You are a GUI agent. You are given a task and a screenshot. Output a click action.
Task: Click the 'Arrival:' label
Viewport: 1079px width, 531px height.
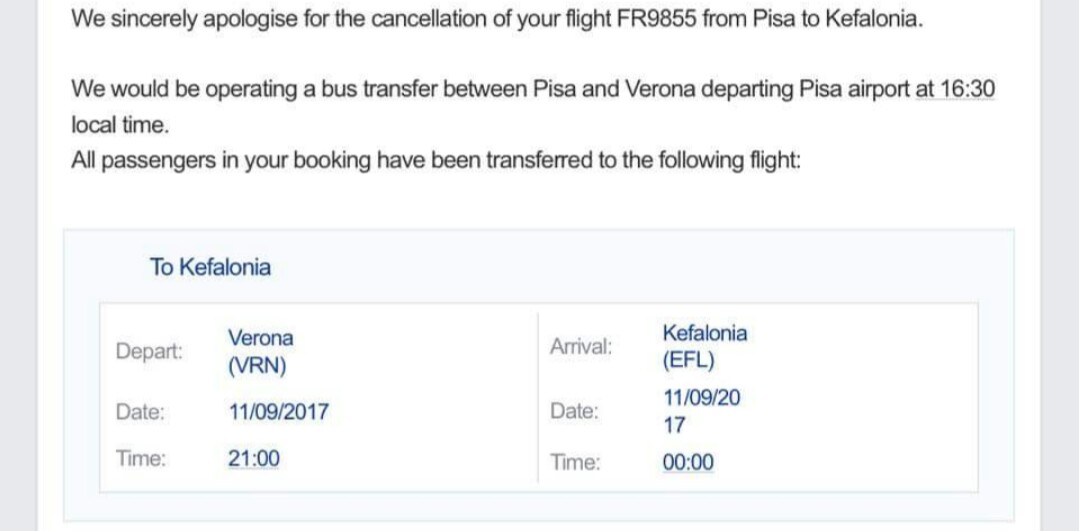[x=581, y=347]
